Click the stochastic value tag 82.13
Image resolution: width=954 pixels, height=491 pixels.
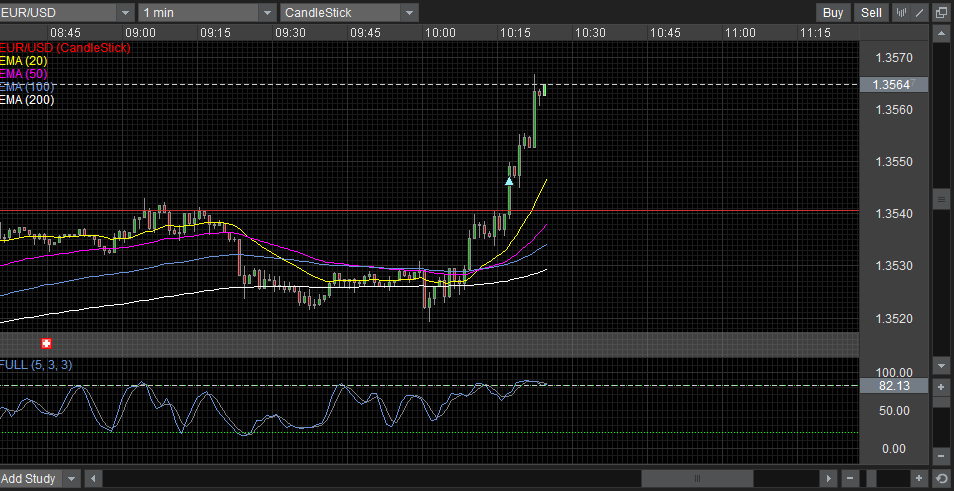(x=894, y=386)
